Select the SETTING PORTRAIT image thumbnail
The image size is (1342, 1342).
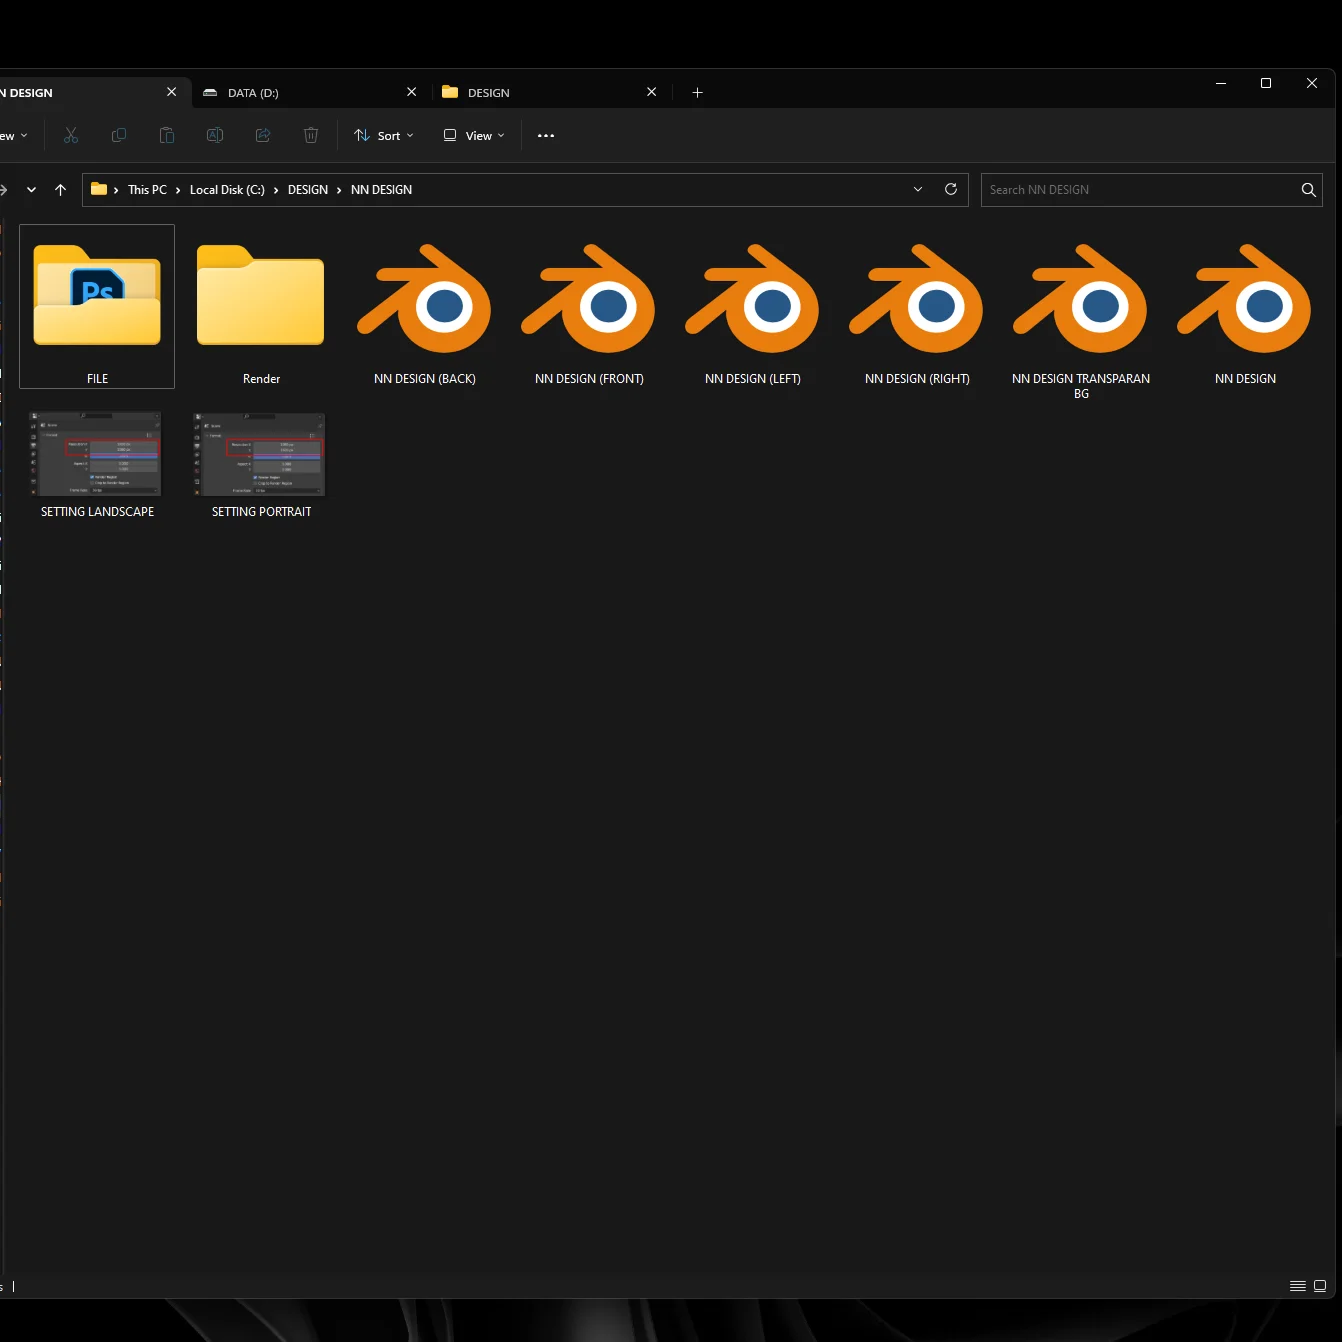[x=260, y=454]
